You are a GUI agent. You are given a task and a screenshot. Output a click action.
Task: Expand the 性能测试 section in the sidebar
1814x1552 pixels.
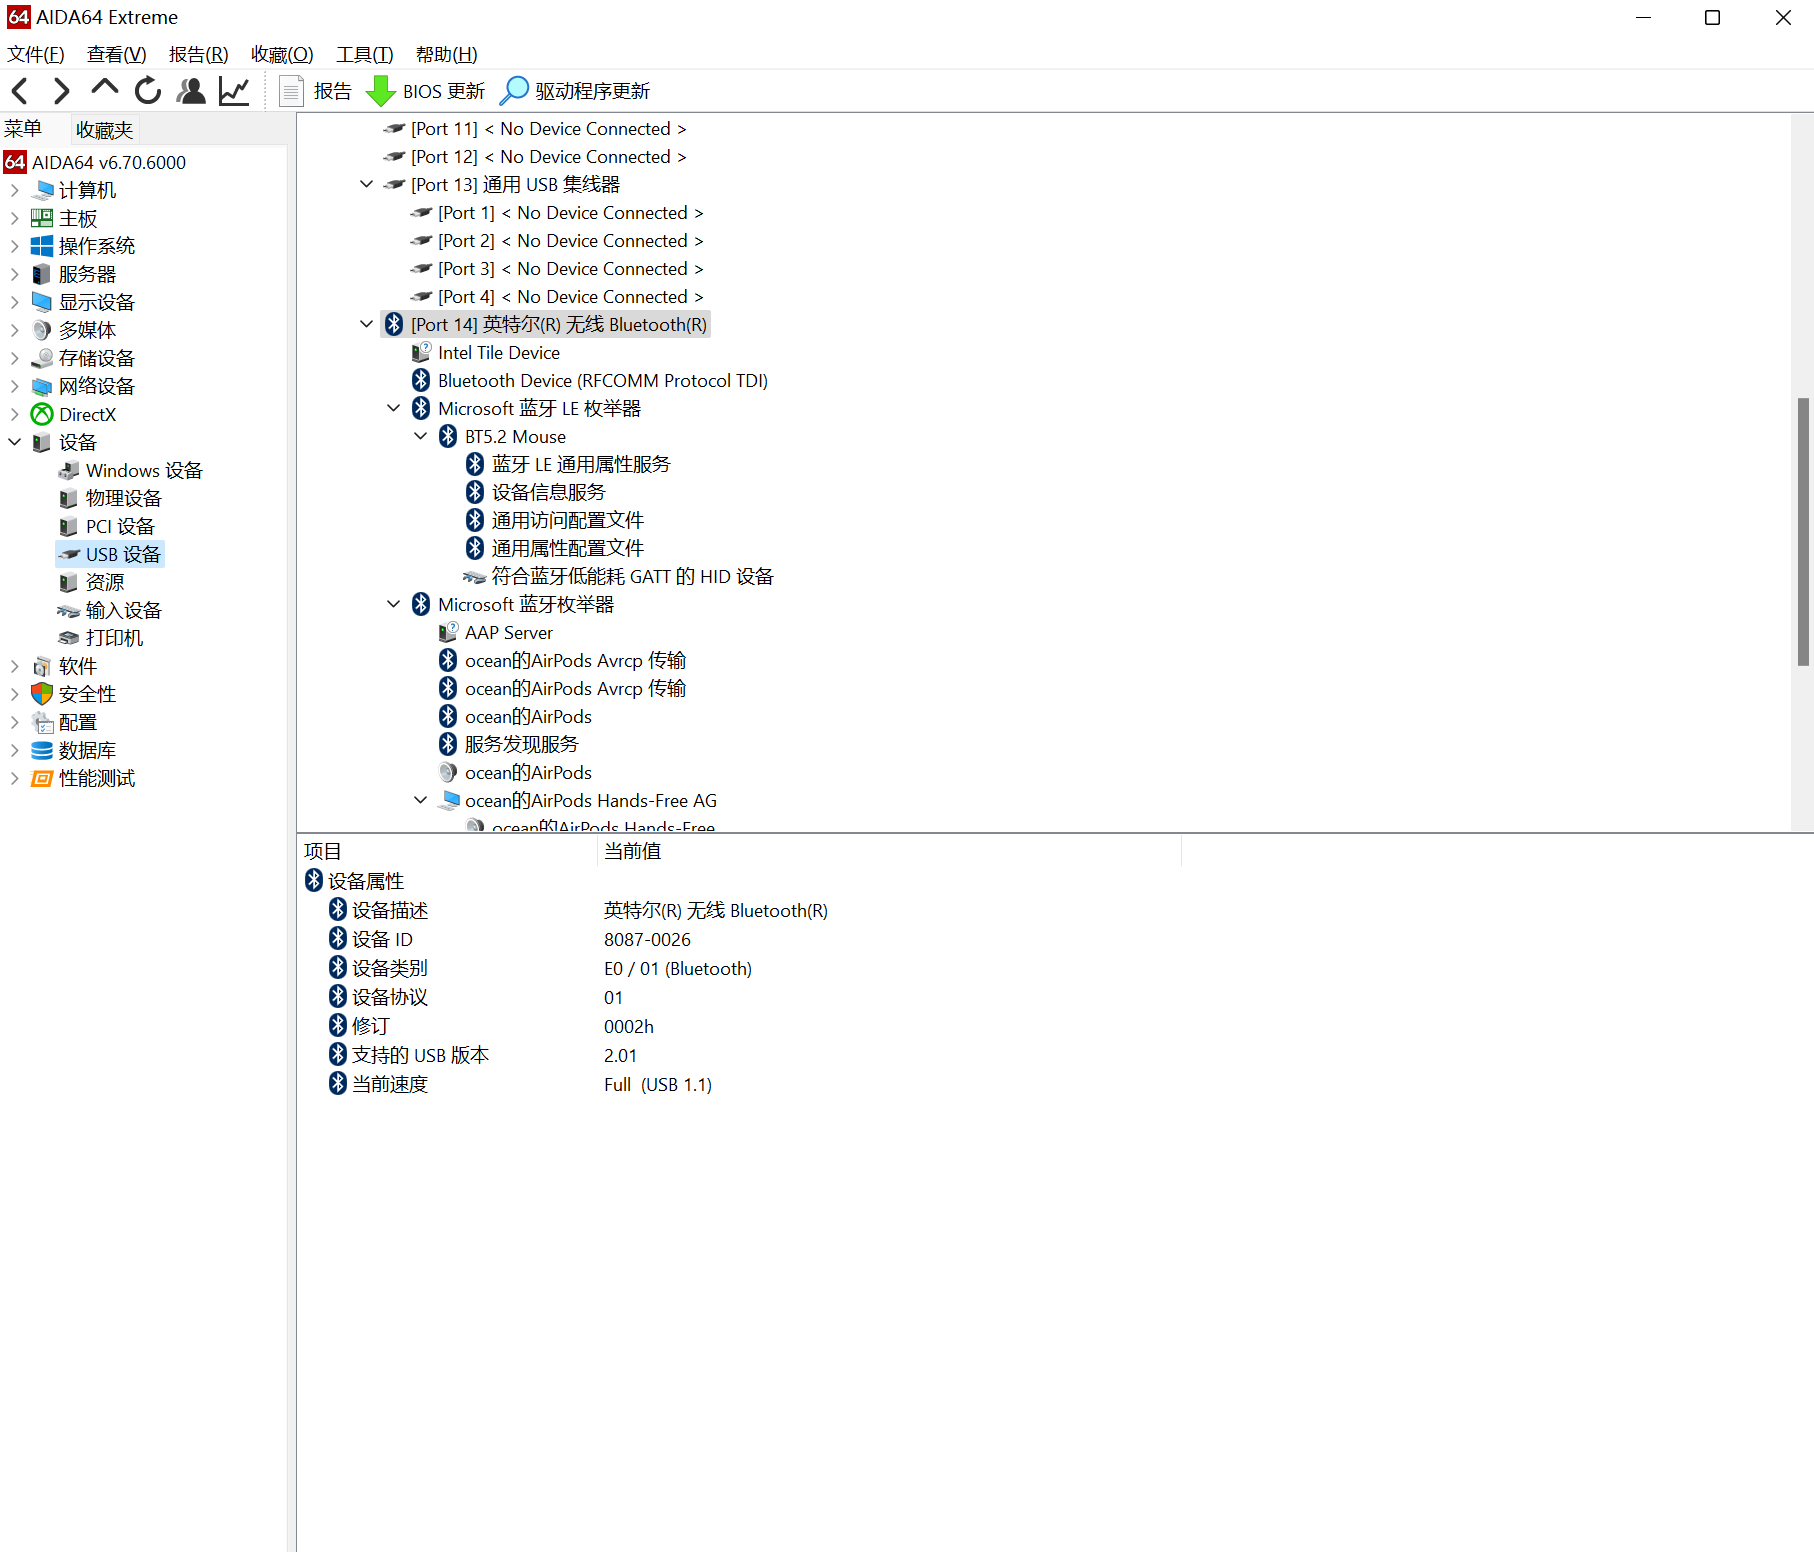pyautogui.click(x=14, y=779)
